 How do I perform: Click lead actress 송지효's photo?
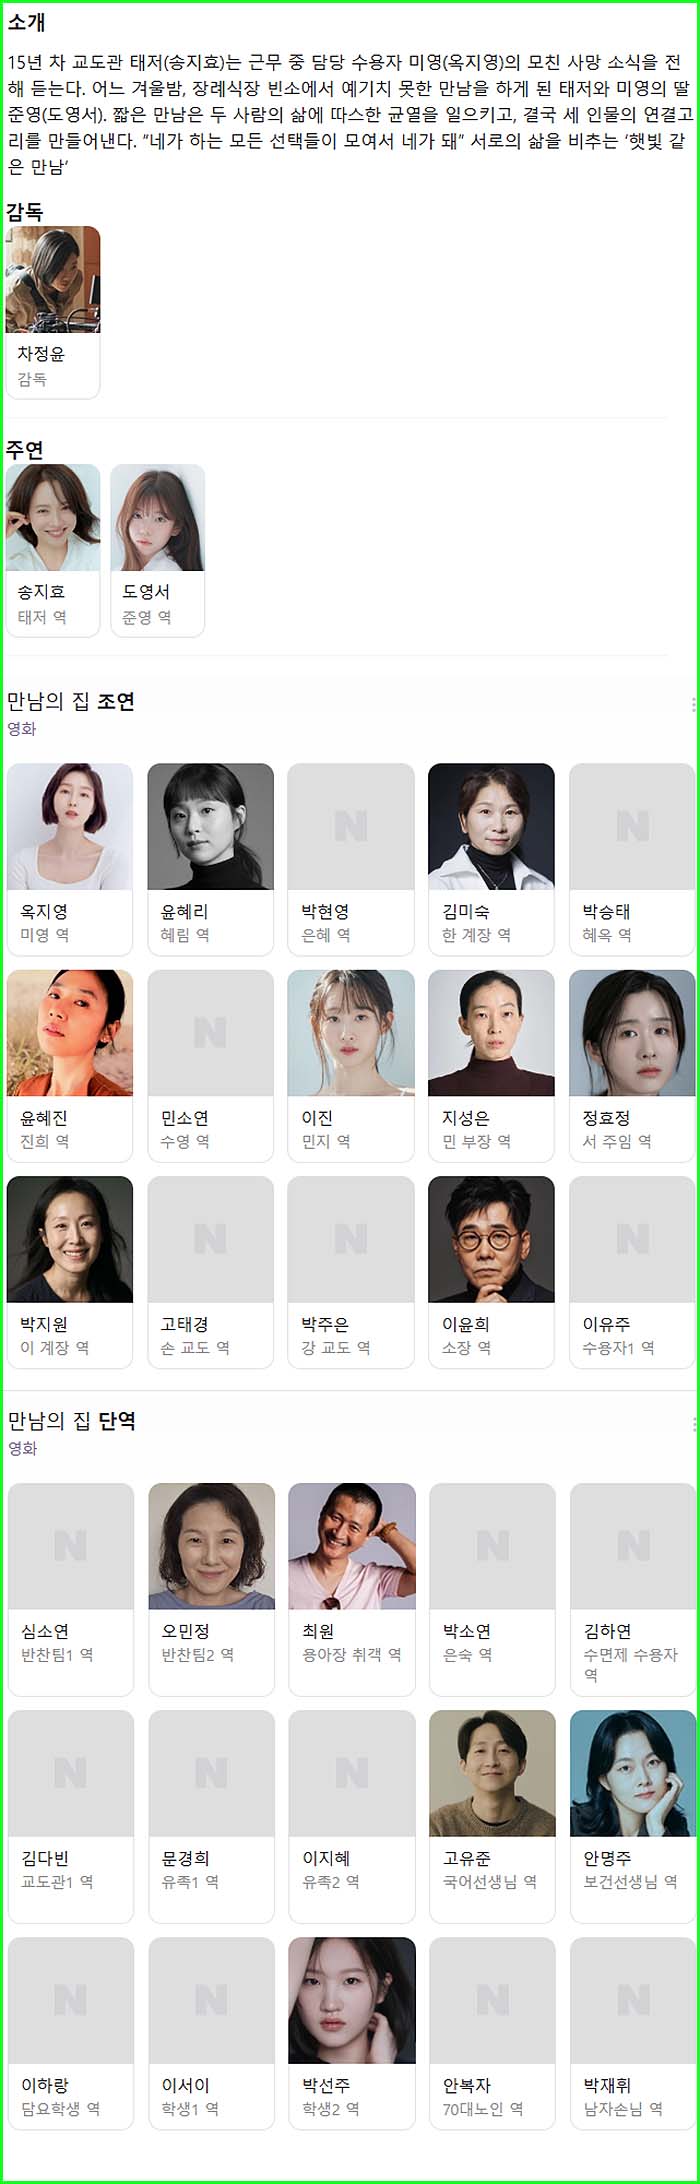[x=53, y=517]
